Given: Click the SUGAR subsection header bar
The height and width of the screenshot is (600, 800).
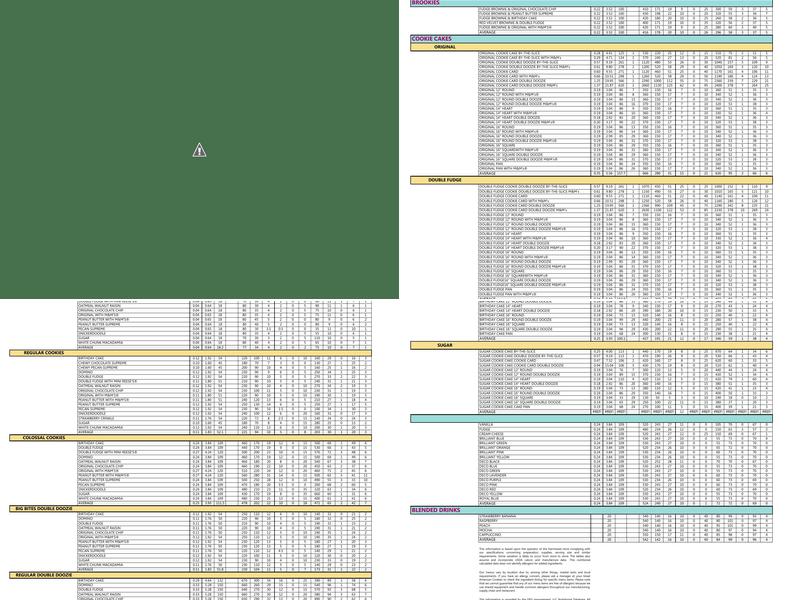Looking at the screenshot, I should point(445,345).
